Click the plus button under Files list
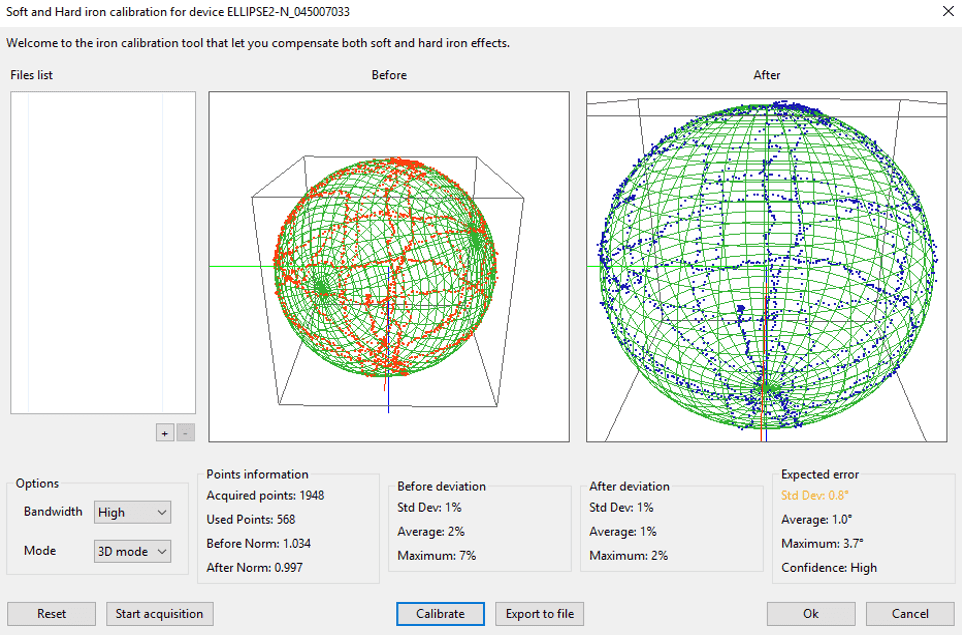 tap(165, 433)
